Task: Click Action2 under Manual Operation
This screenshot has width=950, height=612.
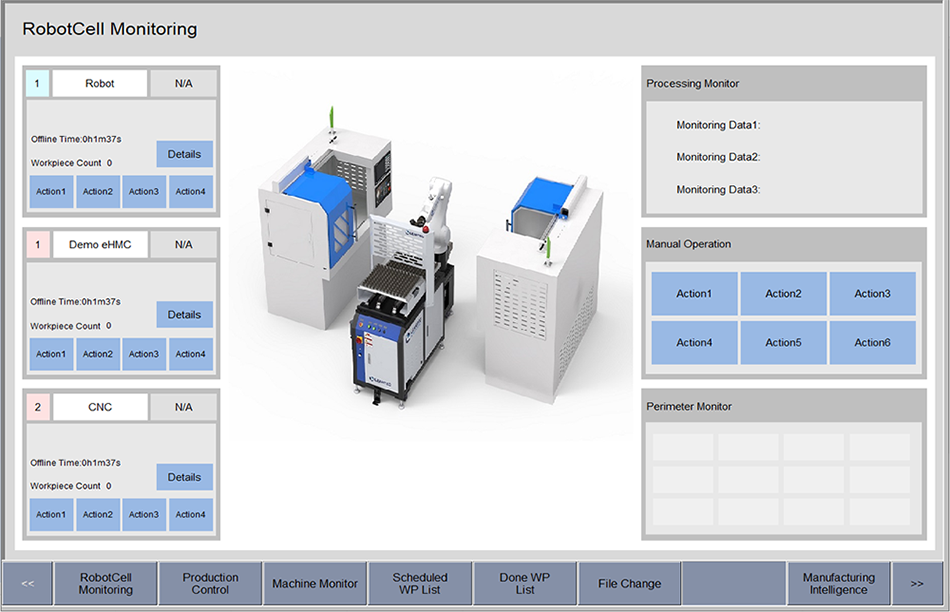Action: pos(783,294)
